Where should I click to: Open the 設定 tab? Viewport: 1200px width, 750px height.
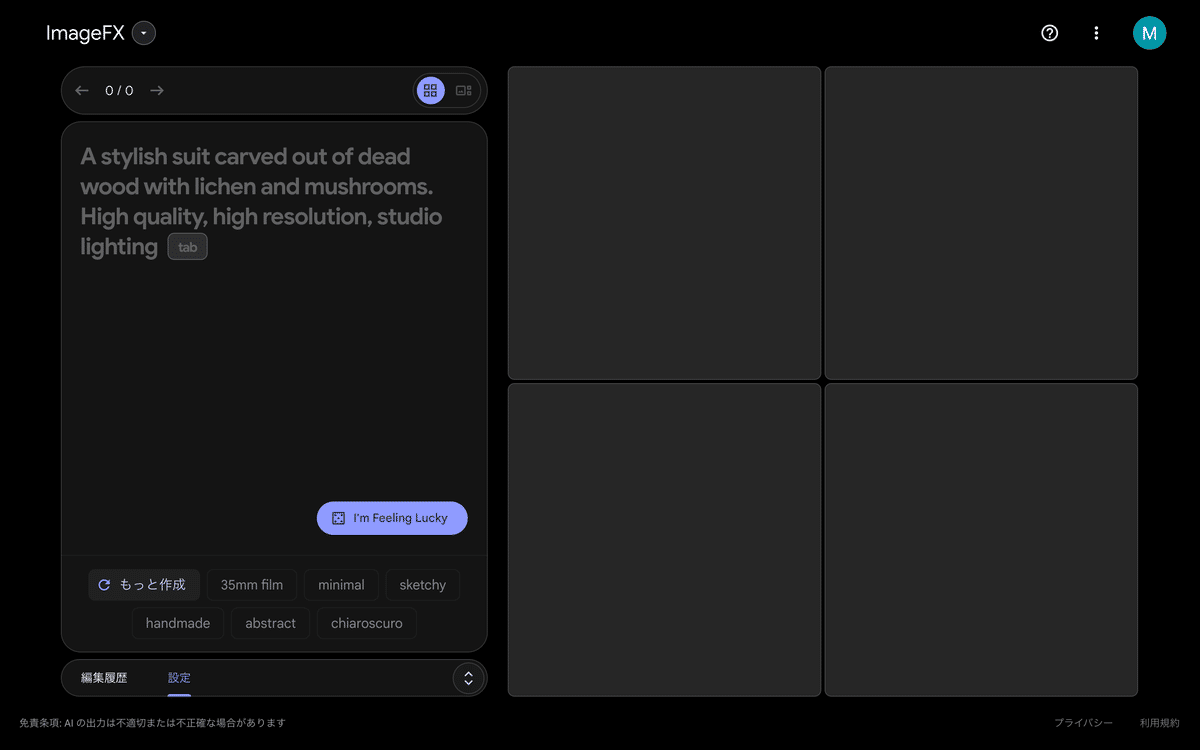pos(179,677)
